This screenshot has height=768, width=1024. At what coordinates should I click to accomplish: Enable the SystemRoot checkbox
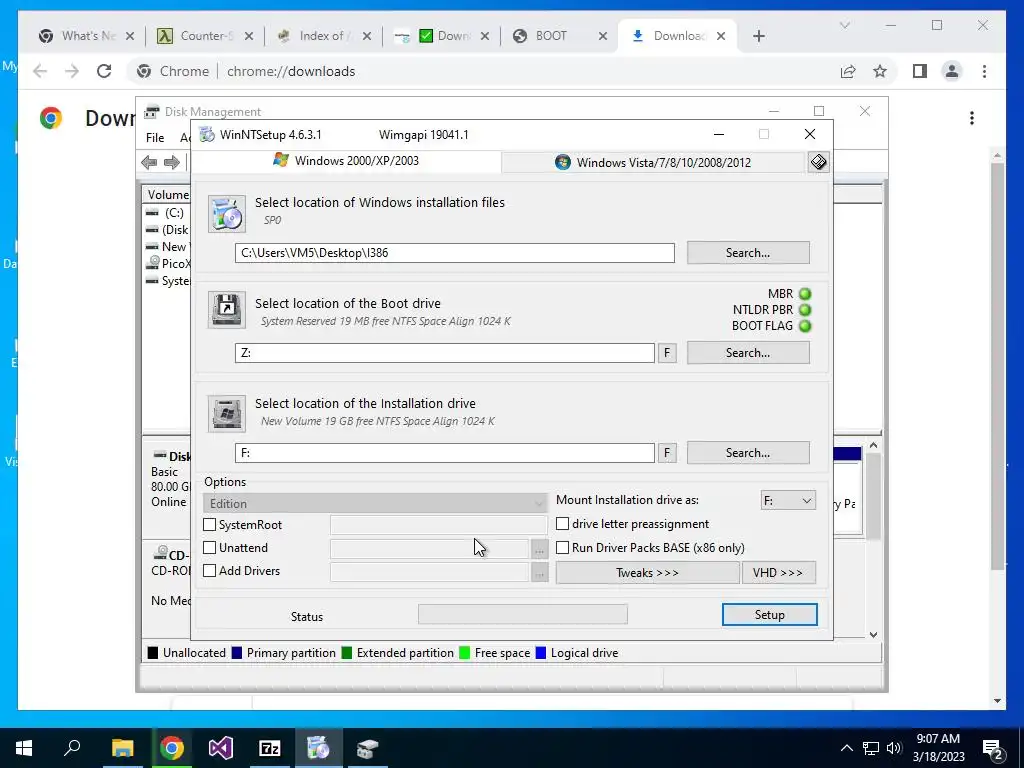pos(210,524)
